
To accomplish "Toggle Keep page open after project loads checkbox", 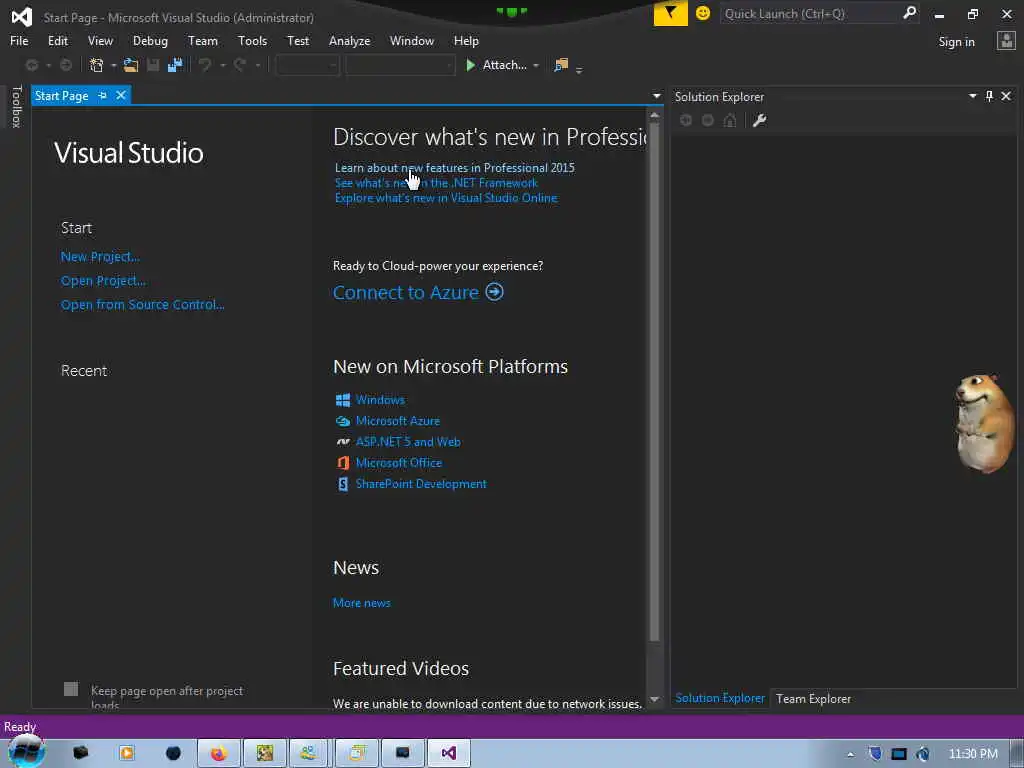I will pyautogui.click(x=71, y=689).
